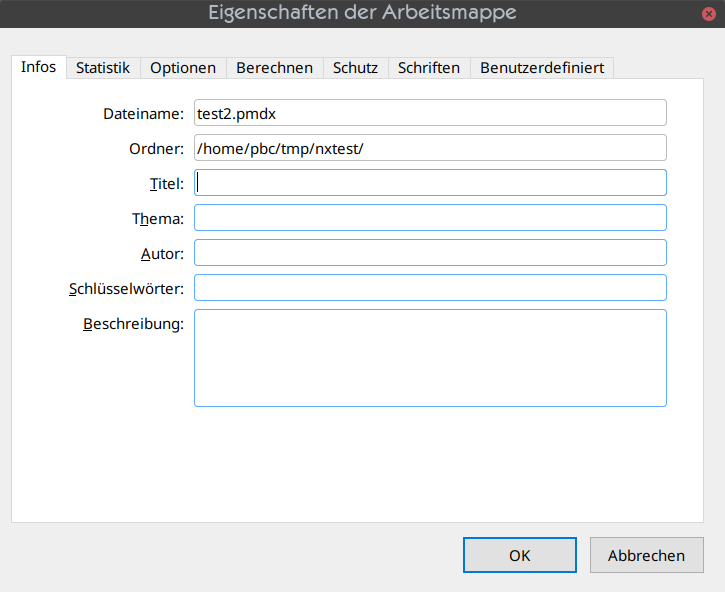Switch to the Infos tab
Screen dimensions: 725x592
point(39,68)
